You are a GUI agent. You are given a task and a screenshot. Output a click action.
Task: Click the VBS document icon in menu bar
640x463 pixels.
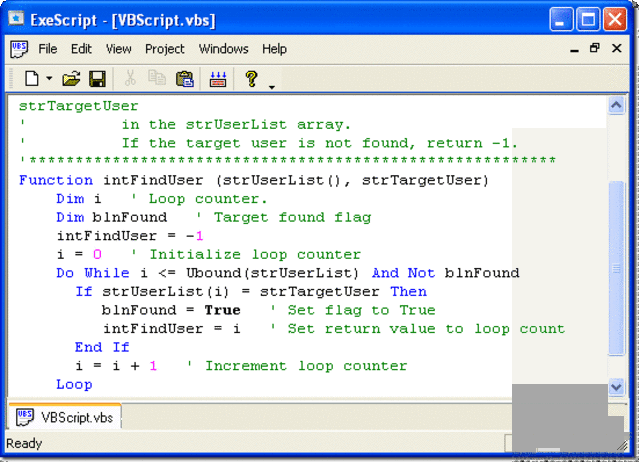[19, 49]
